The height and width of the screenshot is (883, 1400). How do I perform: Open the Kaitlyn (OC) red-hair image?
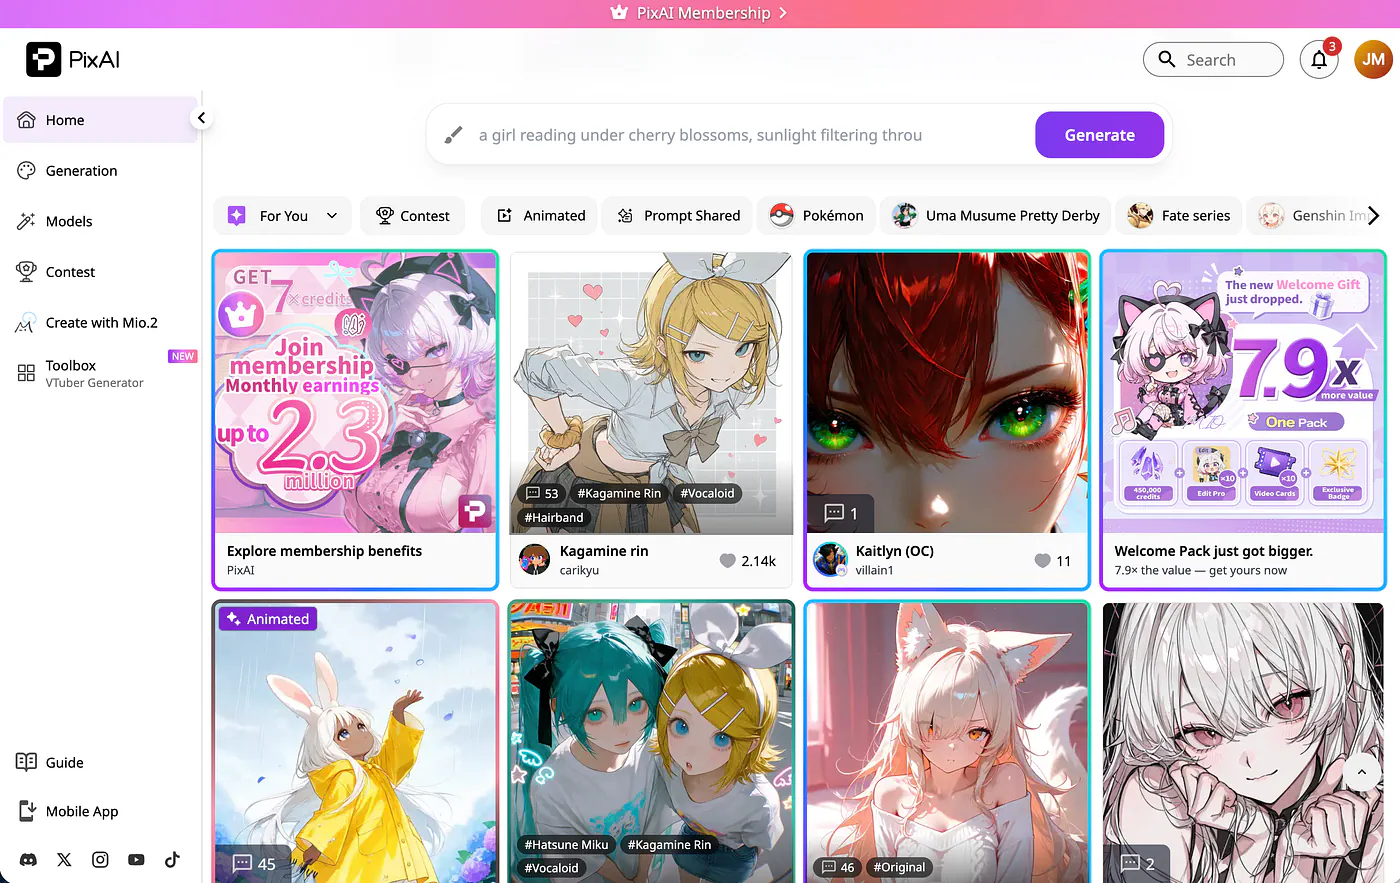(x=947, y=392)
